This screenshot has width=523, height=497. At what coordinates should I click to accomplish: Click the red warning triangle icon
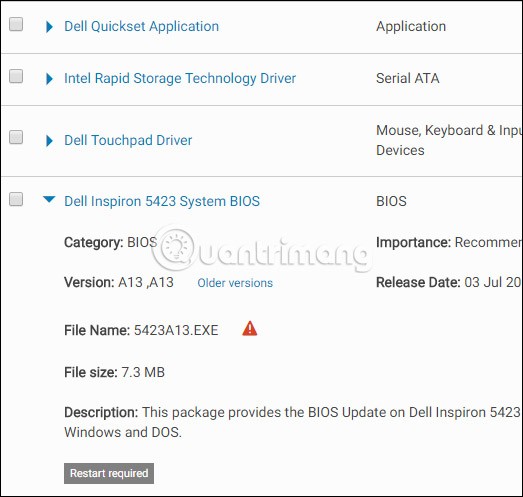[249, 329]
